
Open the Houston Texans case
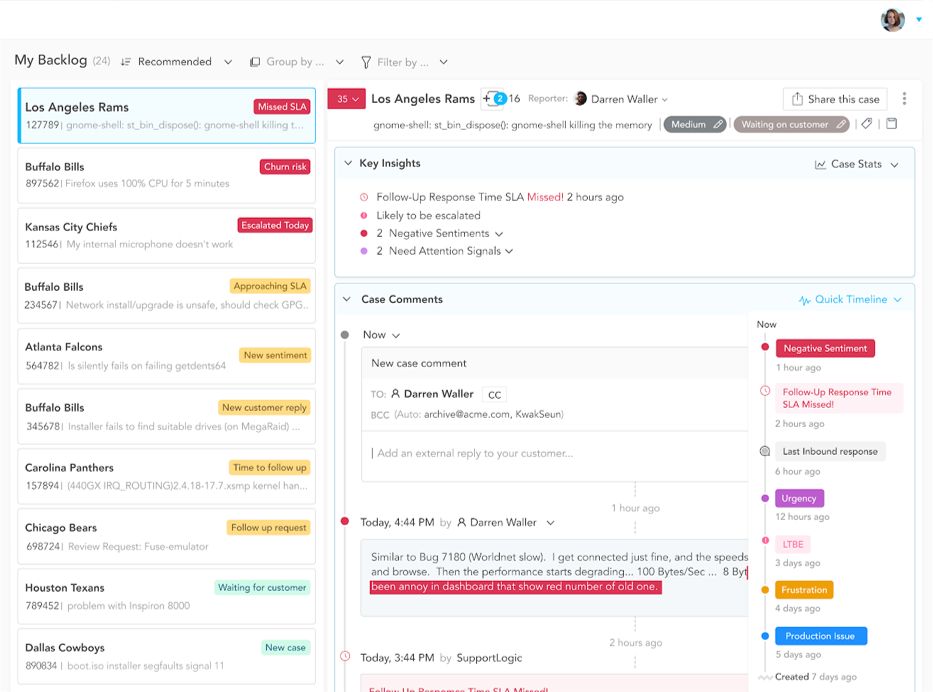tap(167, 597)
